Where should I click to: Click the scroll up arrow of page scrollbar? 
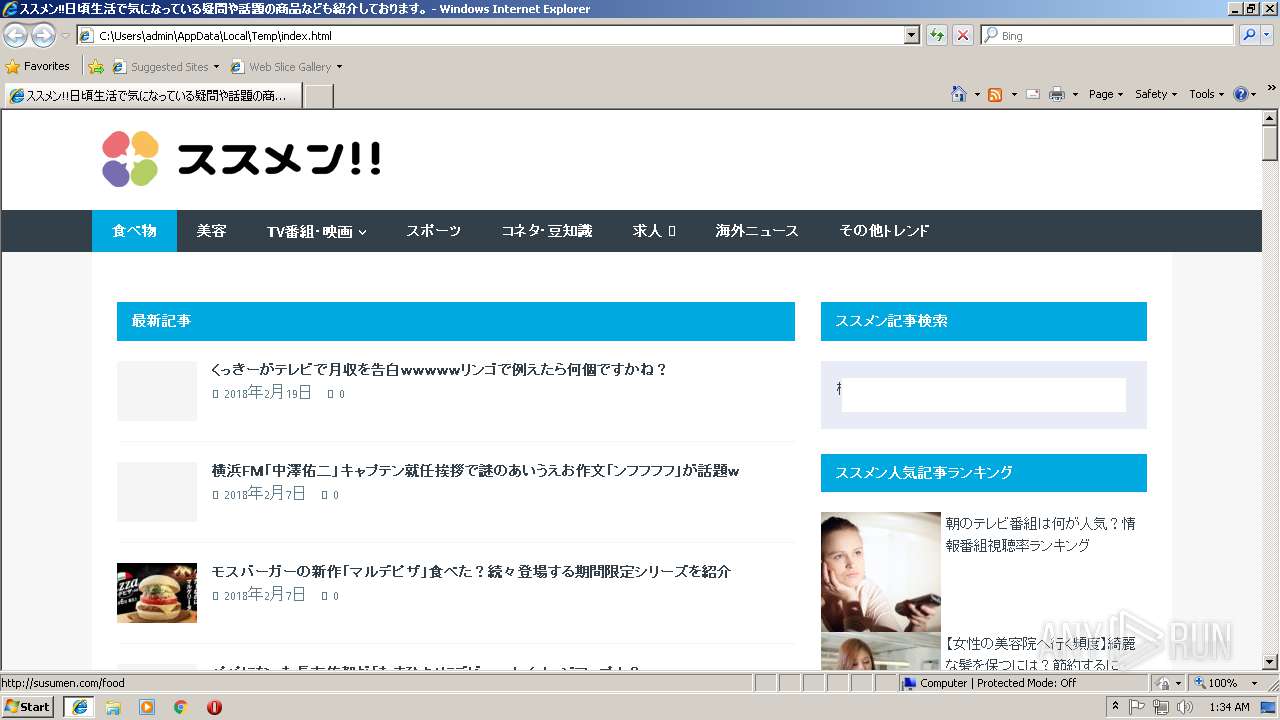1270,118
